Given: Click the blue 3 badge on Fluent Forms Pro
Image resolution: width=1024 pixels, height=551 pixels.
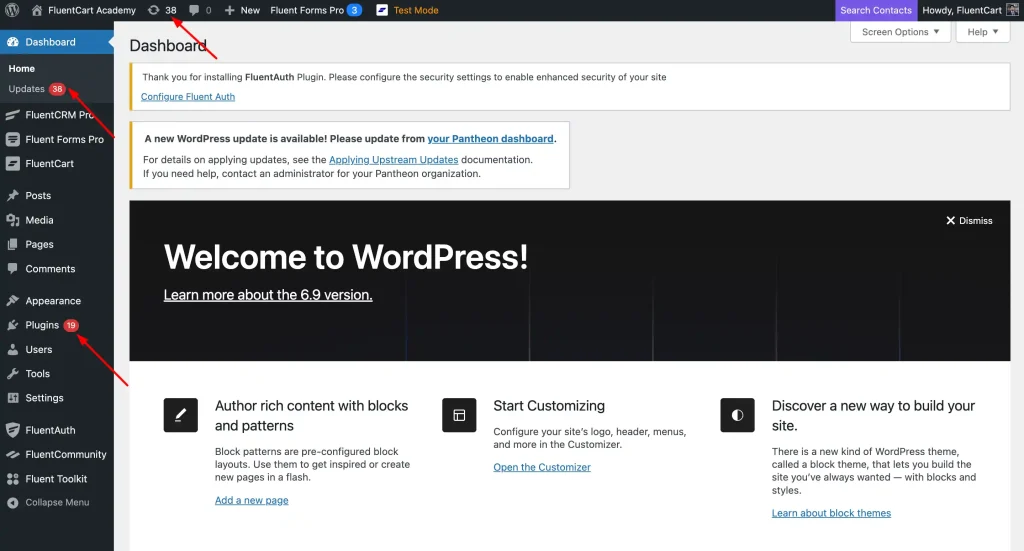Looking at the screenshot, I should tap(354, 10).
